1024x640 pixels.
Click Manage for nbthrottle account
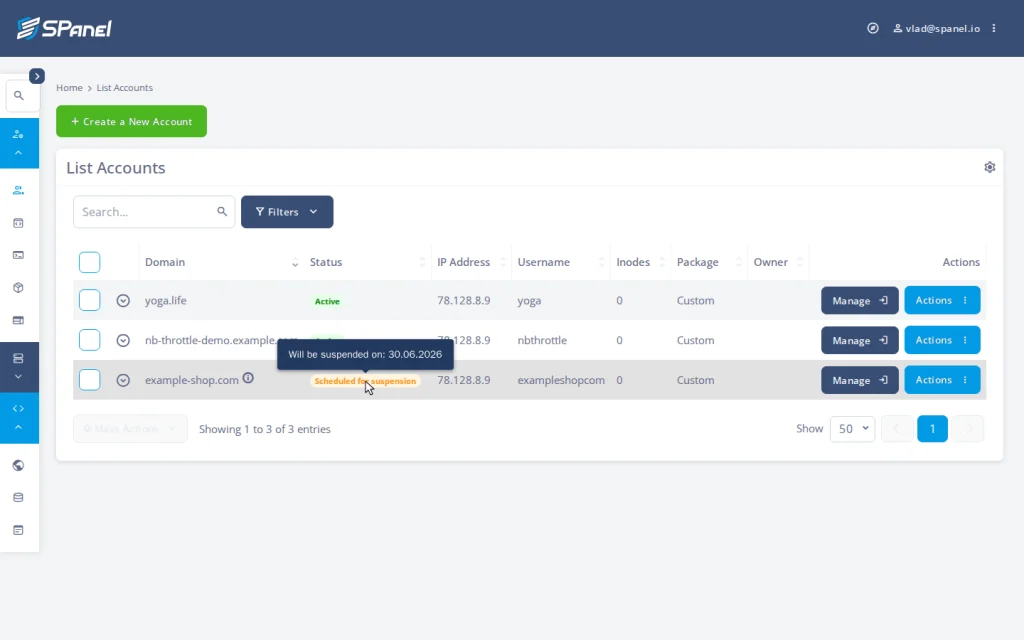[859, 340]
